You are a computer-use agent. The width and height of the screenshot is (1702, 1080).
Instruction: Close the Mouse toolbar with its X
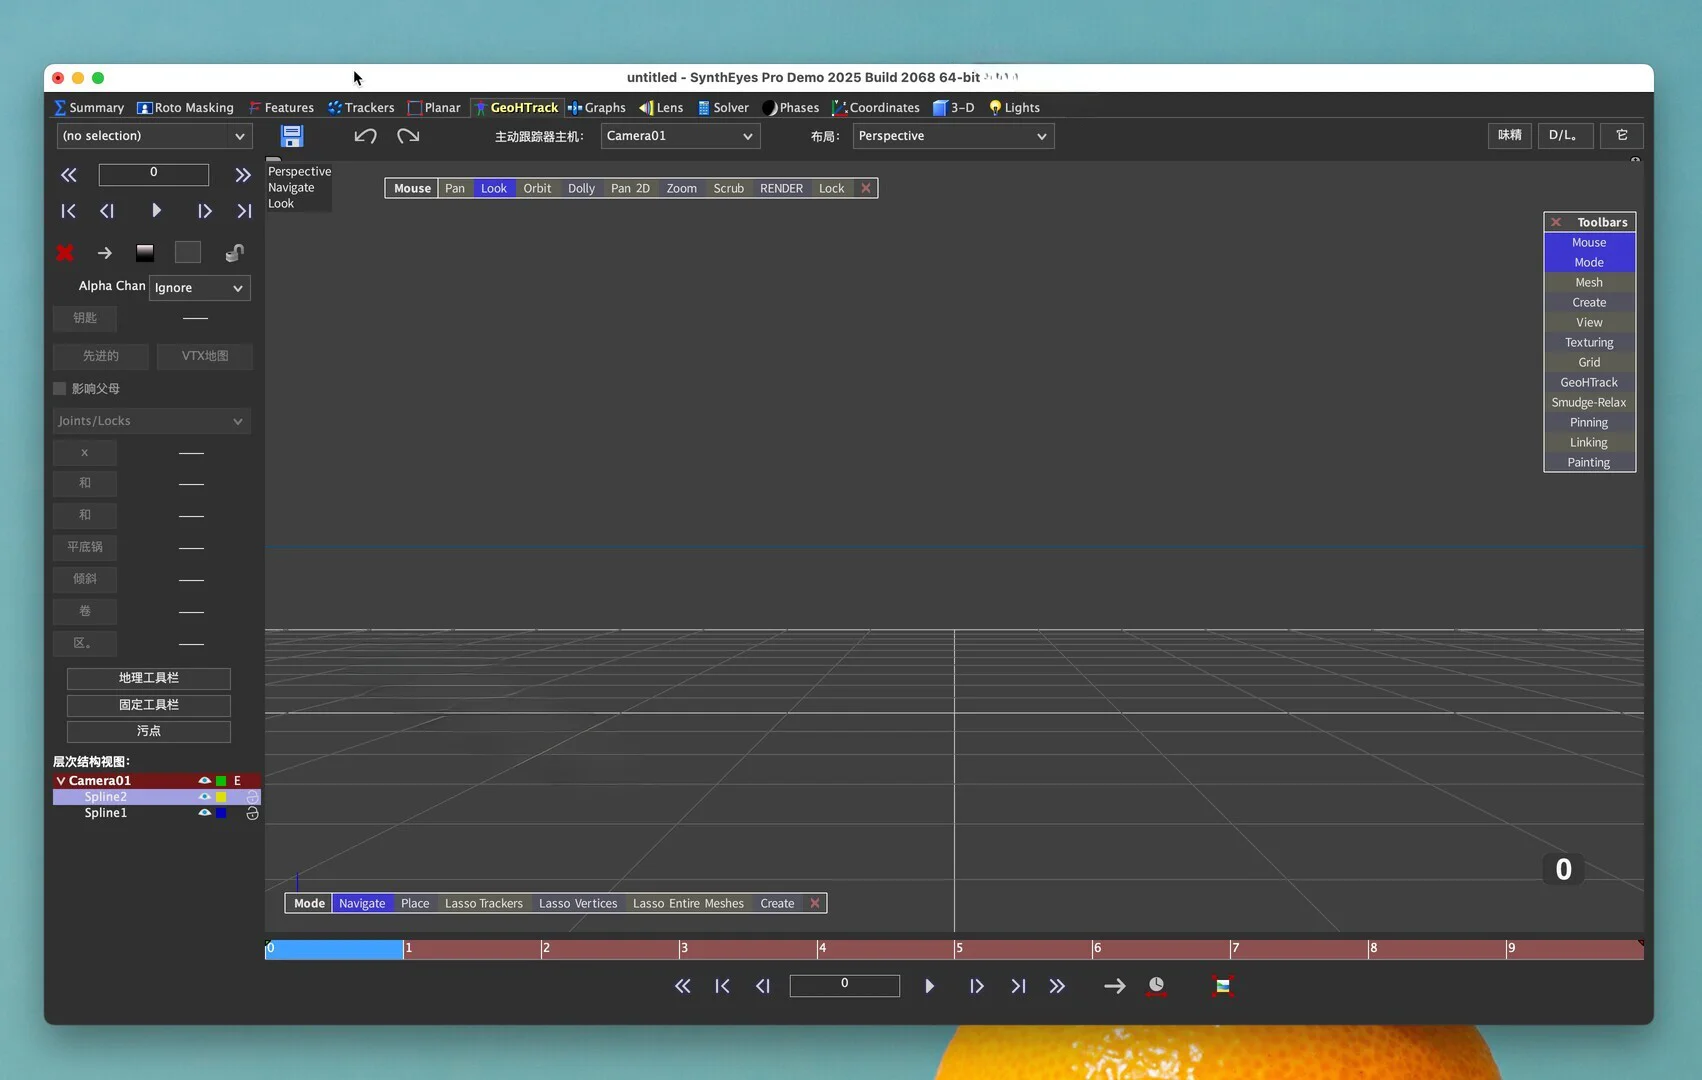point(866,188)
